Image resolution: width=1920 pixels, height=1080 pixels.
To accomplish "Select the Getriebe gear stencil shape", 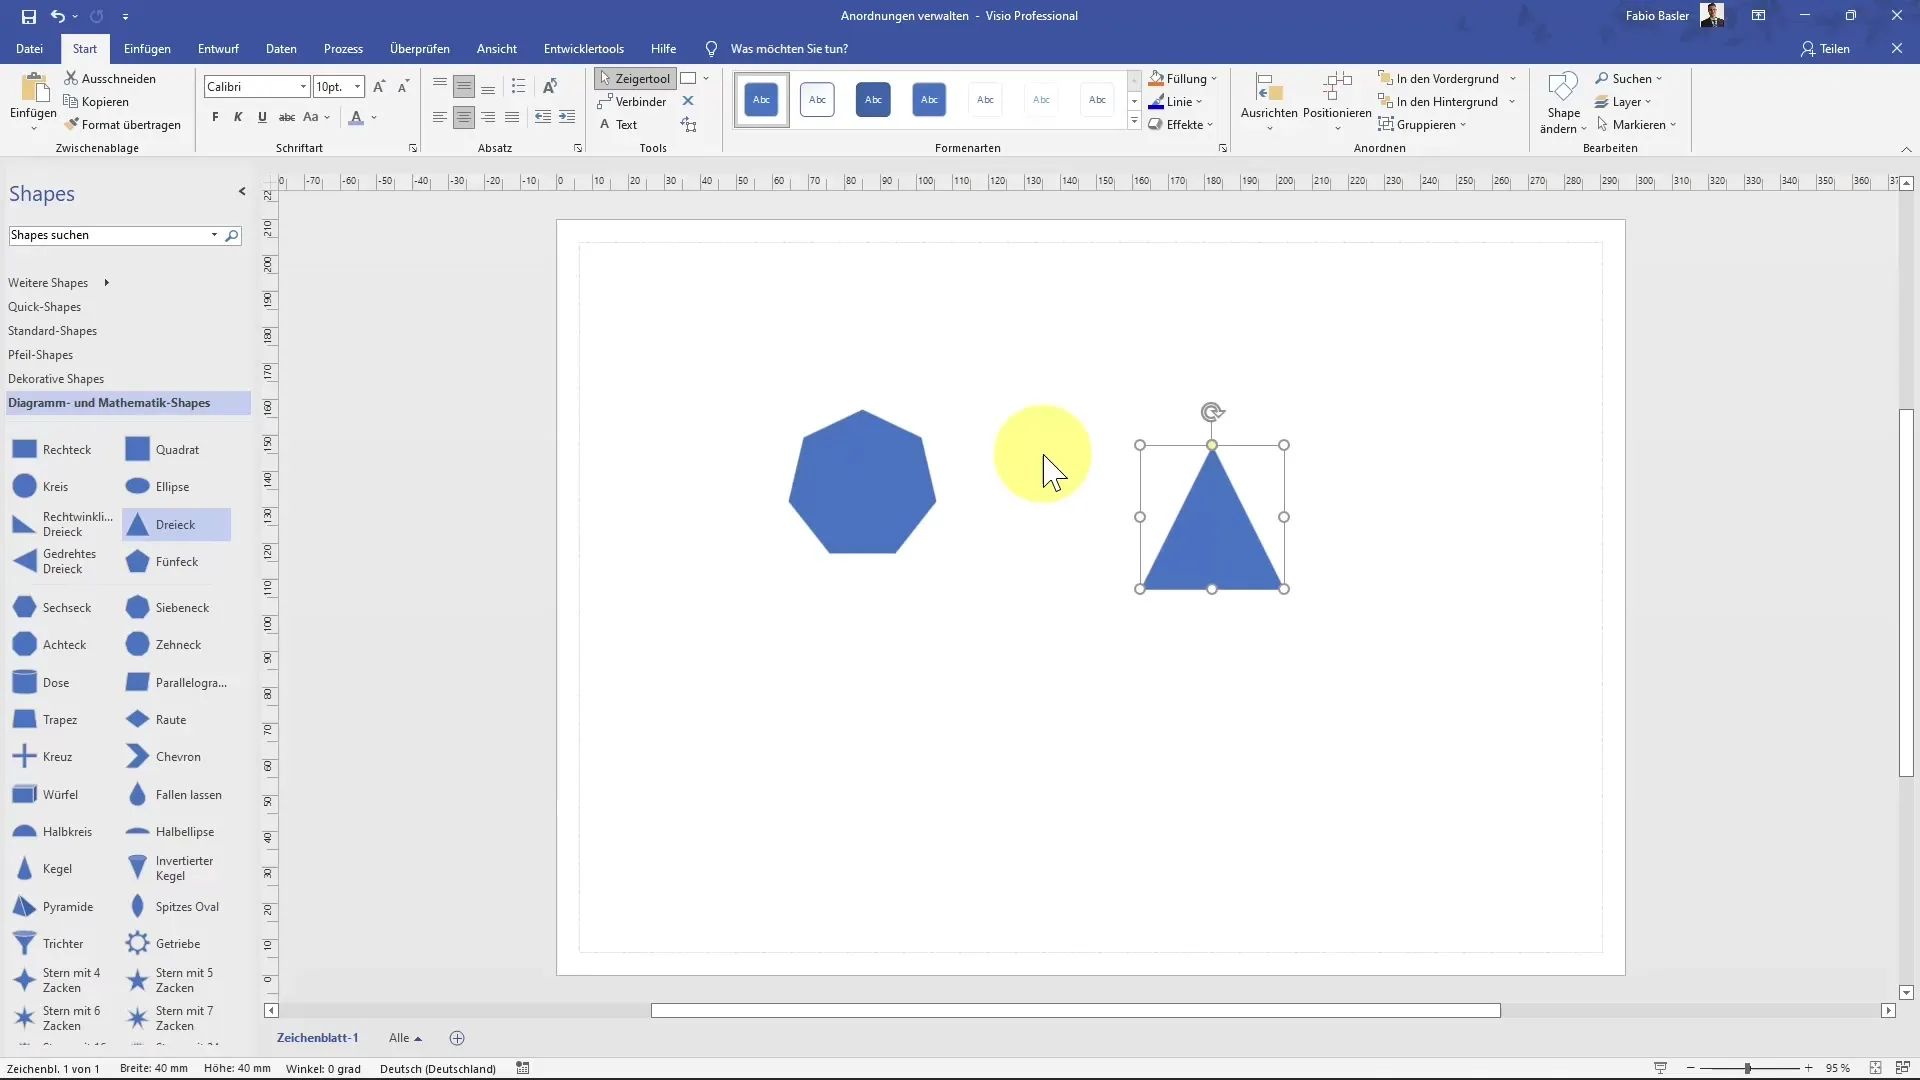I will pyautogui.click(x=163, y=944).
